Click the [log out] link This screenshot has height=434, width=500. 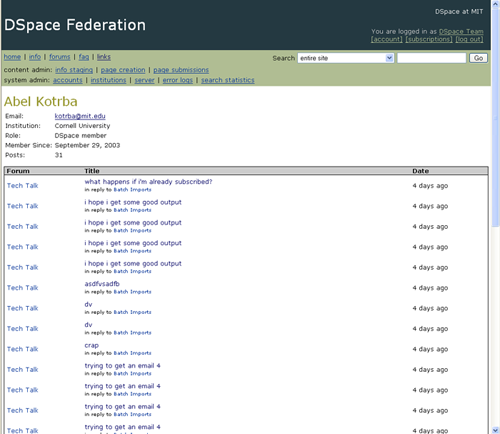pos(469,39)
